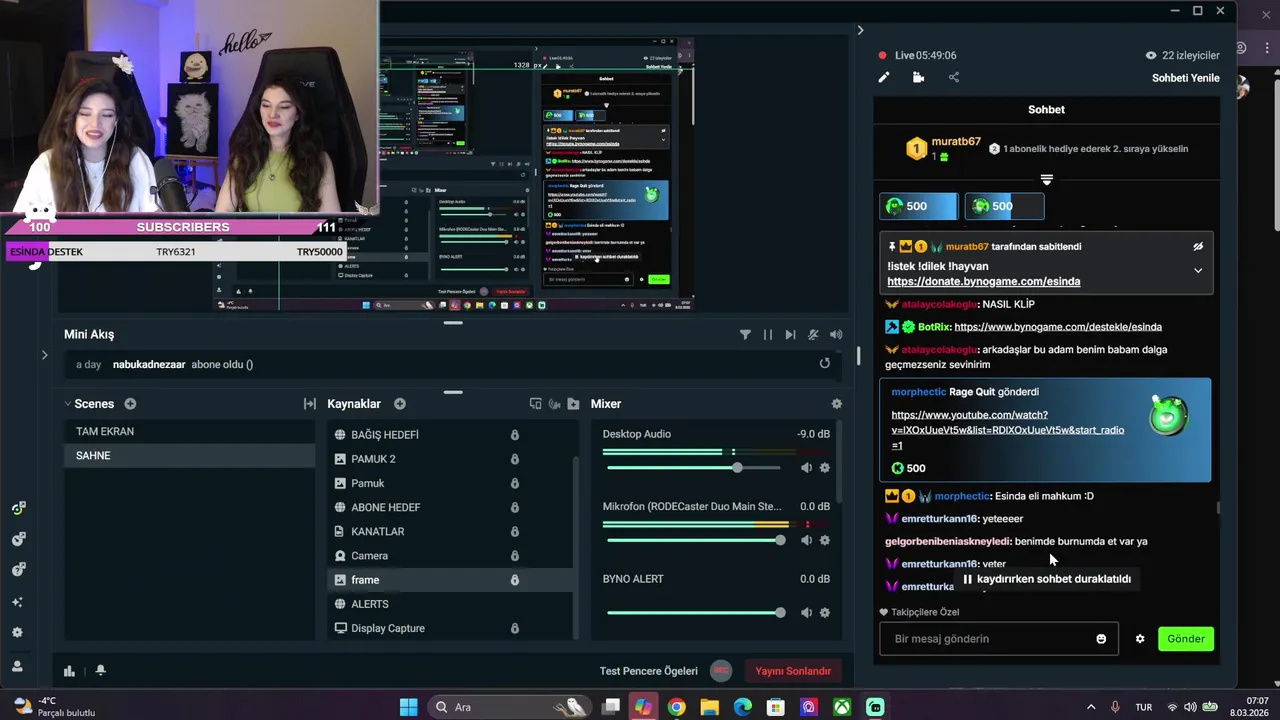Toggle lock on Camera source
This screenshot has width=1280, height=720.
click(x=515, y=556)
